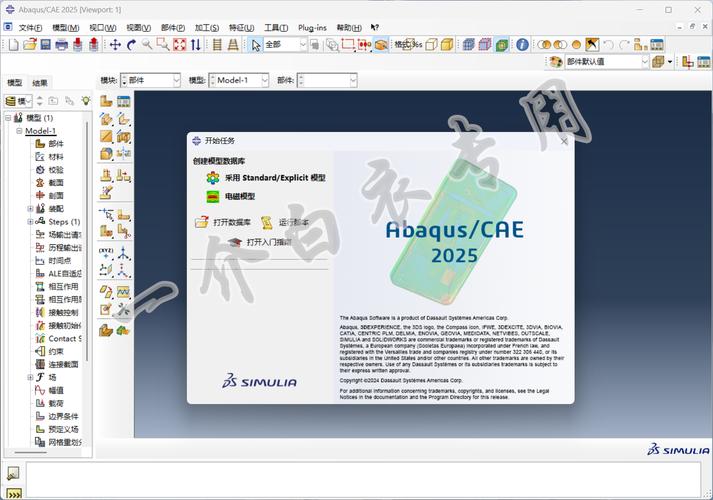Expand the 装配 tree node
This screenshot has height=500, width=713.
click(x=30, y=209)
